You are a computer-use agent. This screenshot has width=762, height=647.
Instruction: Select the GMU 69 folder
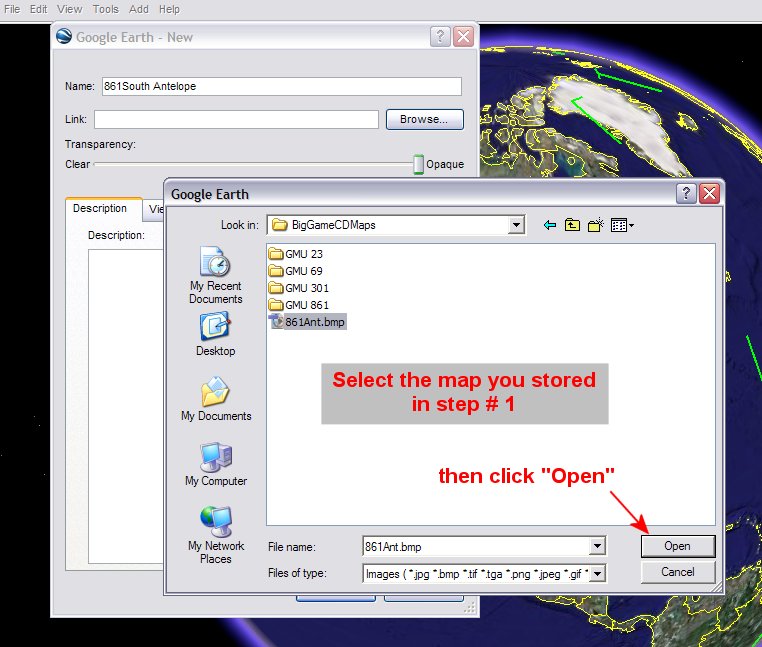click(x=295, y=271)
